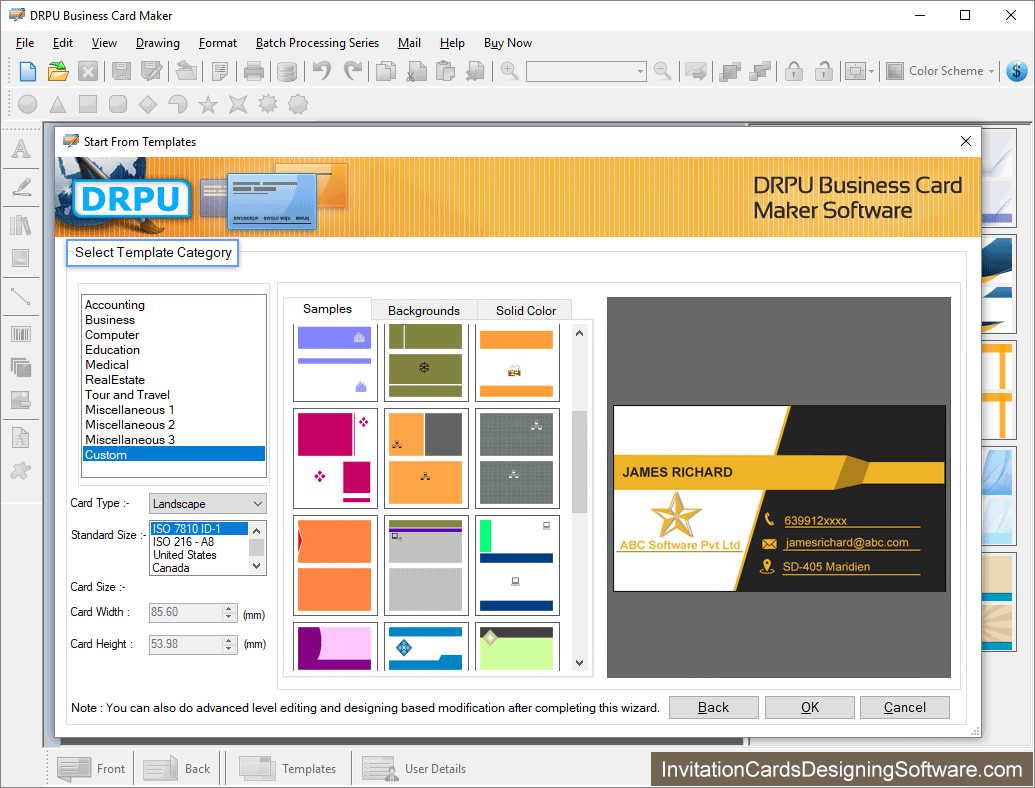Screen dimensions: 1035x788
Task: Click the Open folder toolbar icon
Action: [x=58, y=71]
